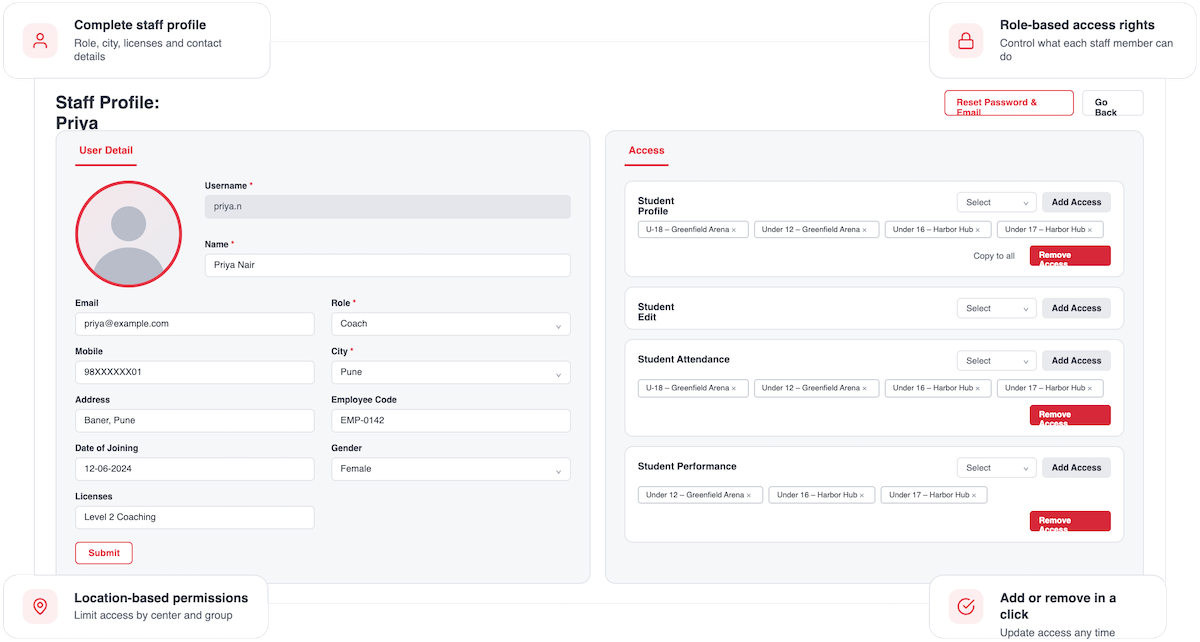Remove Under 17 – Harbor Hub chip under Student Profile

click(1090, 230)
